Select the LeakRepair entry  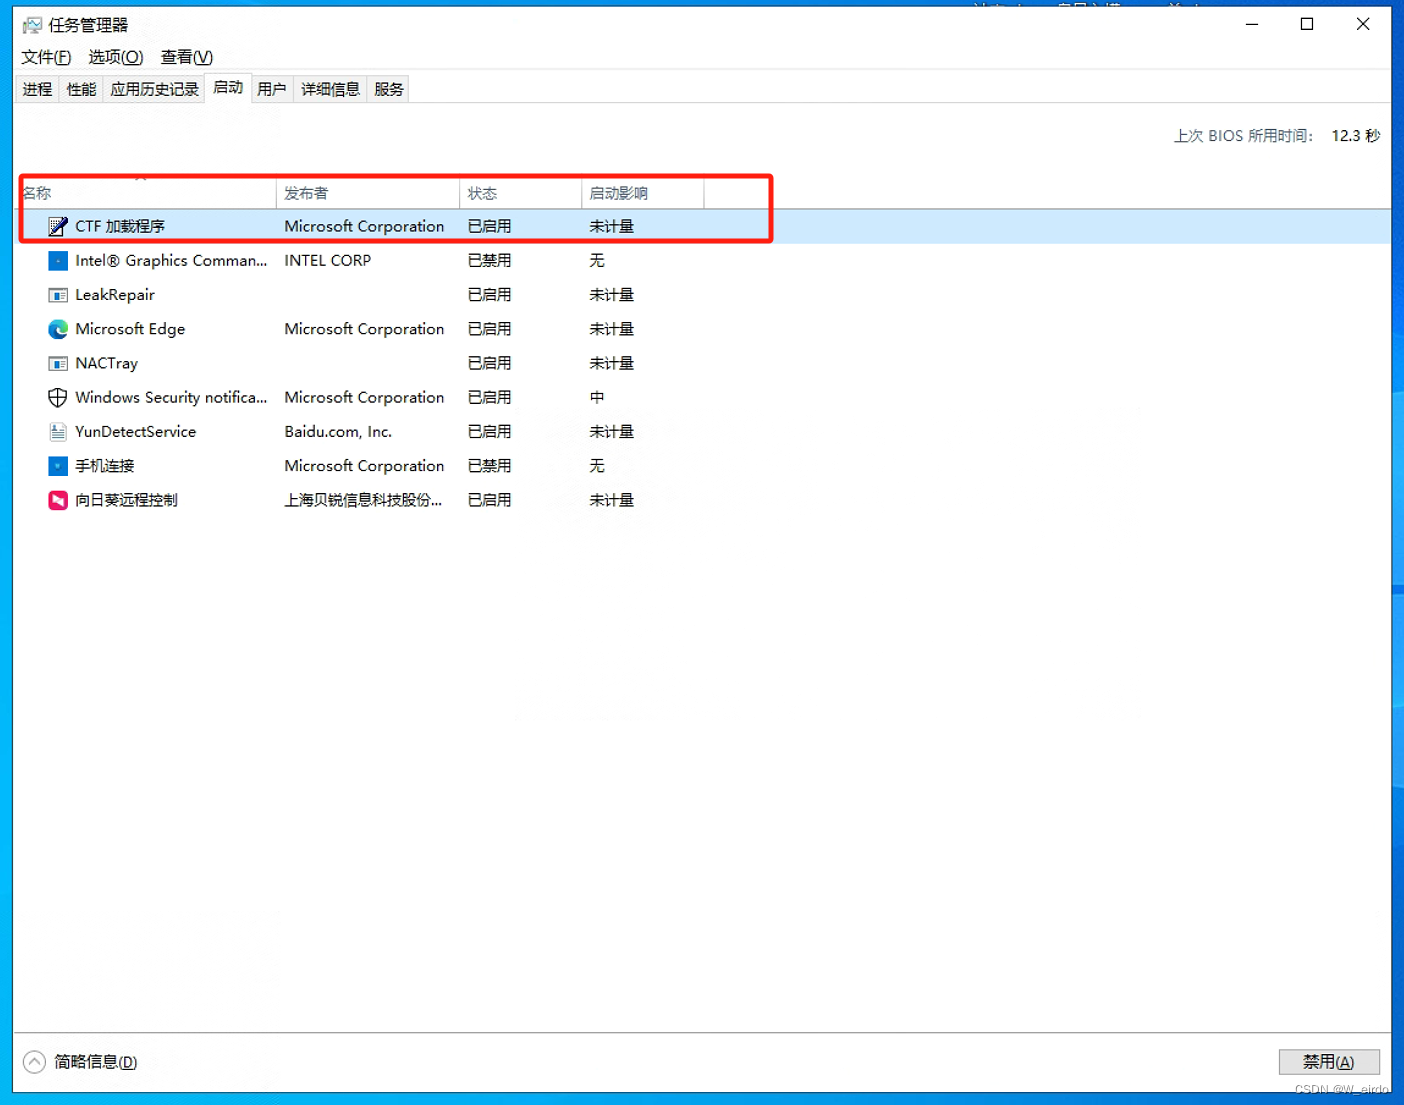click(115, 295)
